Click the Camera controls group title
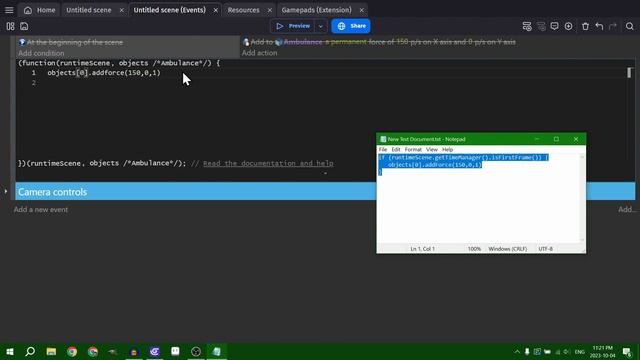Image resolution: width=640 pixels, height=360 pixels. (52, 192)
